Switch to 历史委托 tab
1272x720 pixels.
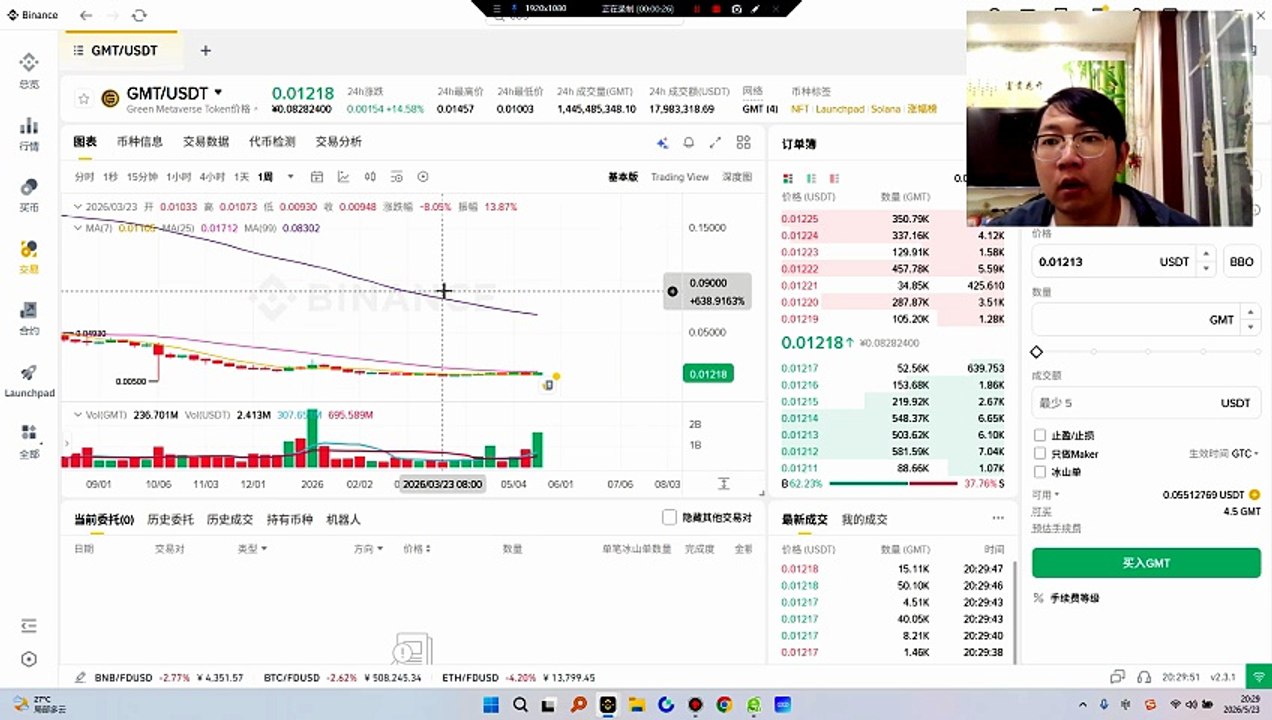(170, 520)
